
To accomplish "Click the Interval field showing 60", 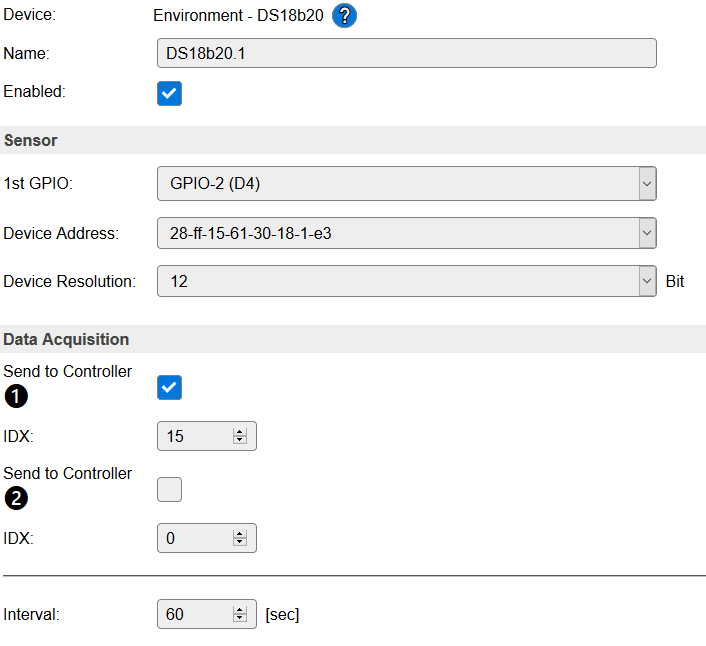I will tap(194, 614).
